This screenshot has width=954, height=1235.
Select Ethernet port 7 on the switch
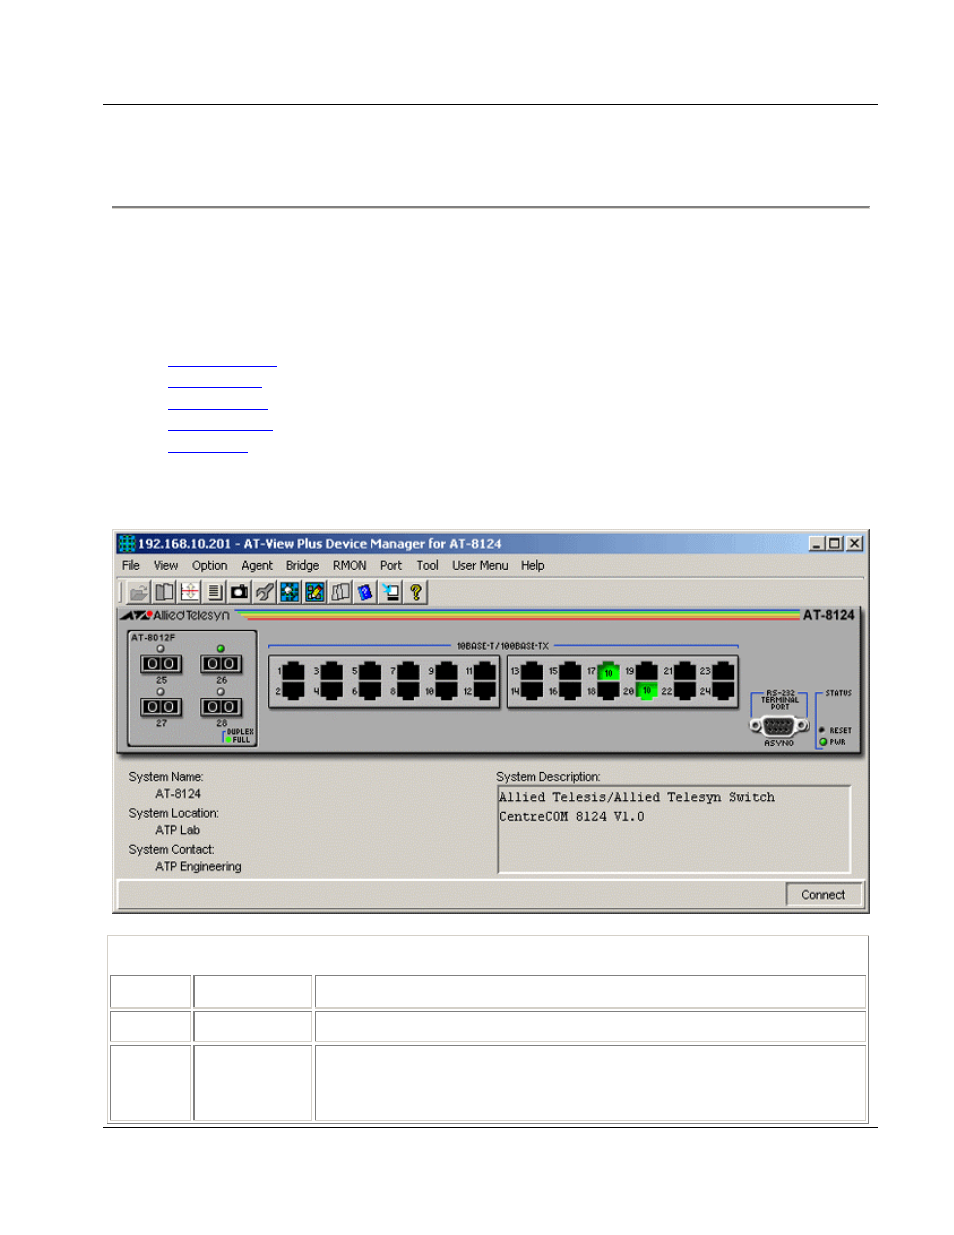pyautogui.click(x=408, y=671)
